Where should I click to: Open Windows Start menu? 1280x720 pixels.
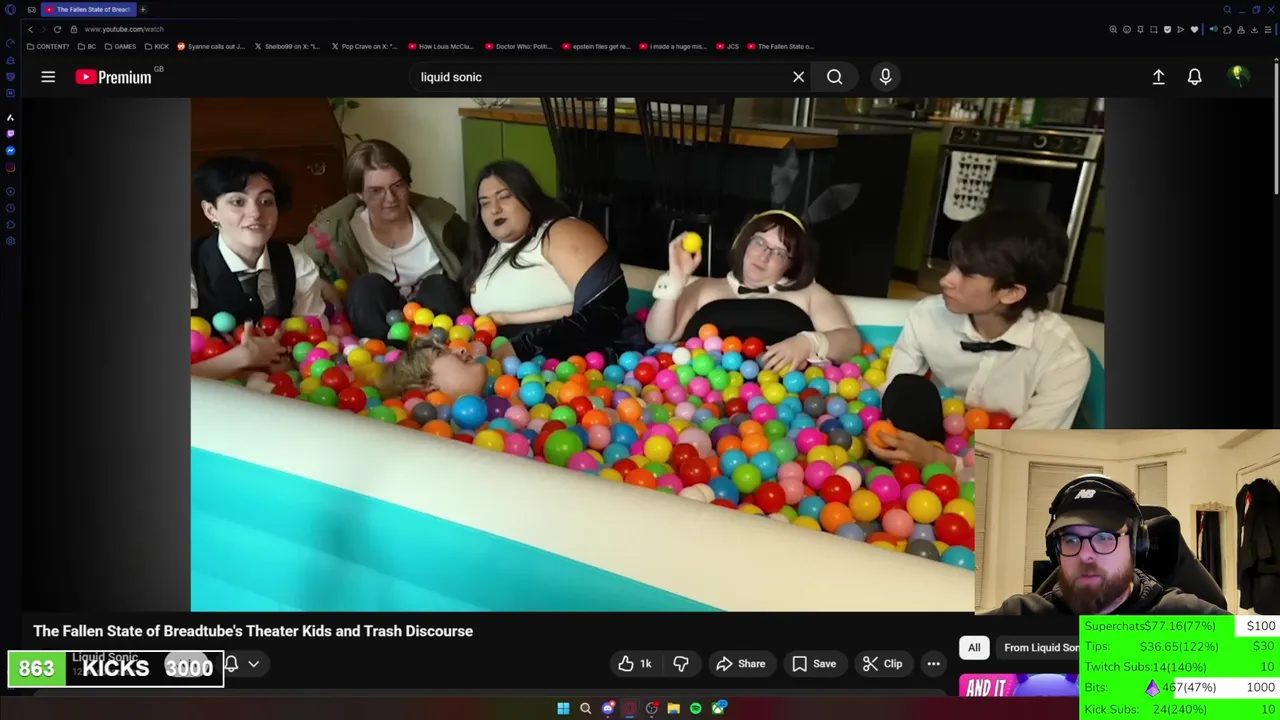[x=563, y=709]
